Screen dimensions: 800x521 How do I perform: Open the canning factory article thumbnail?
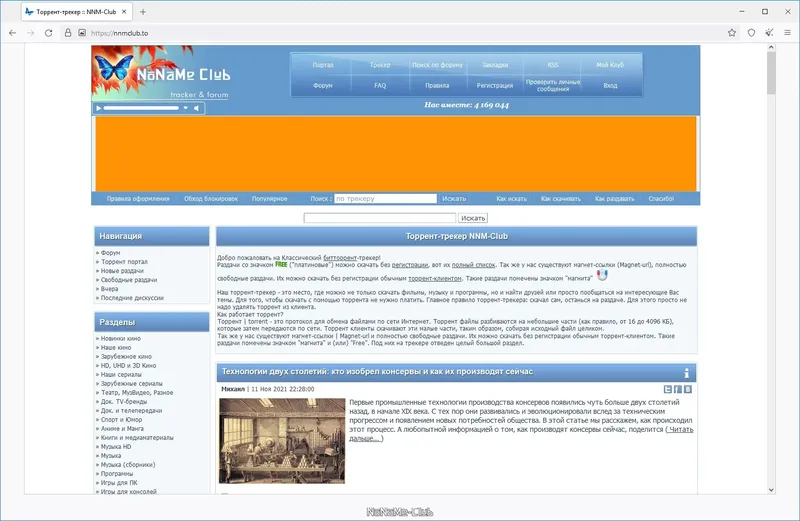282,441
